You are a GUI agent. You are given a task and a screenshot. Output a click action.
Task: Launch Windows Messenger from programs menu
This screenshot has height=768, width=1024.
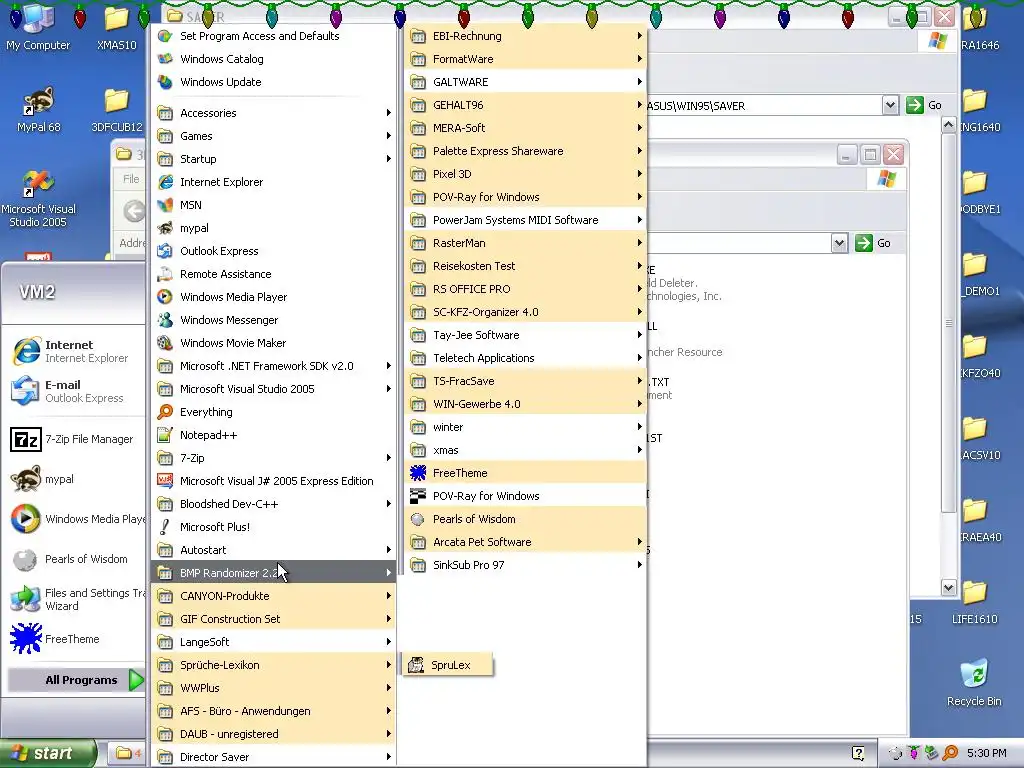coord(274,320)
